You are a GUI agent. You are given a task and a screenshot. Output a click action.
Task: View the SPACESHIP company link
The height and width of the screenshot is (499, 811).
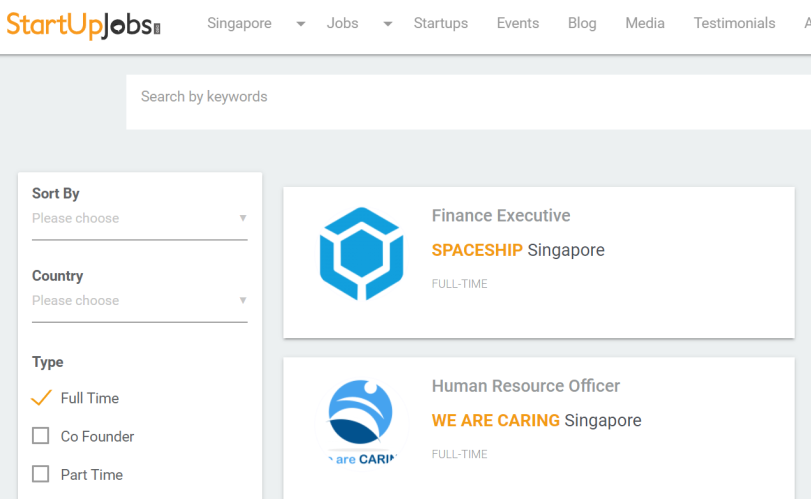coord(477,250)
